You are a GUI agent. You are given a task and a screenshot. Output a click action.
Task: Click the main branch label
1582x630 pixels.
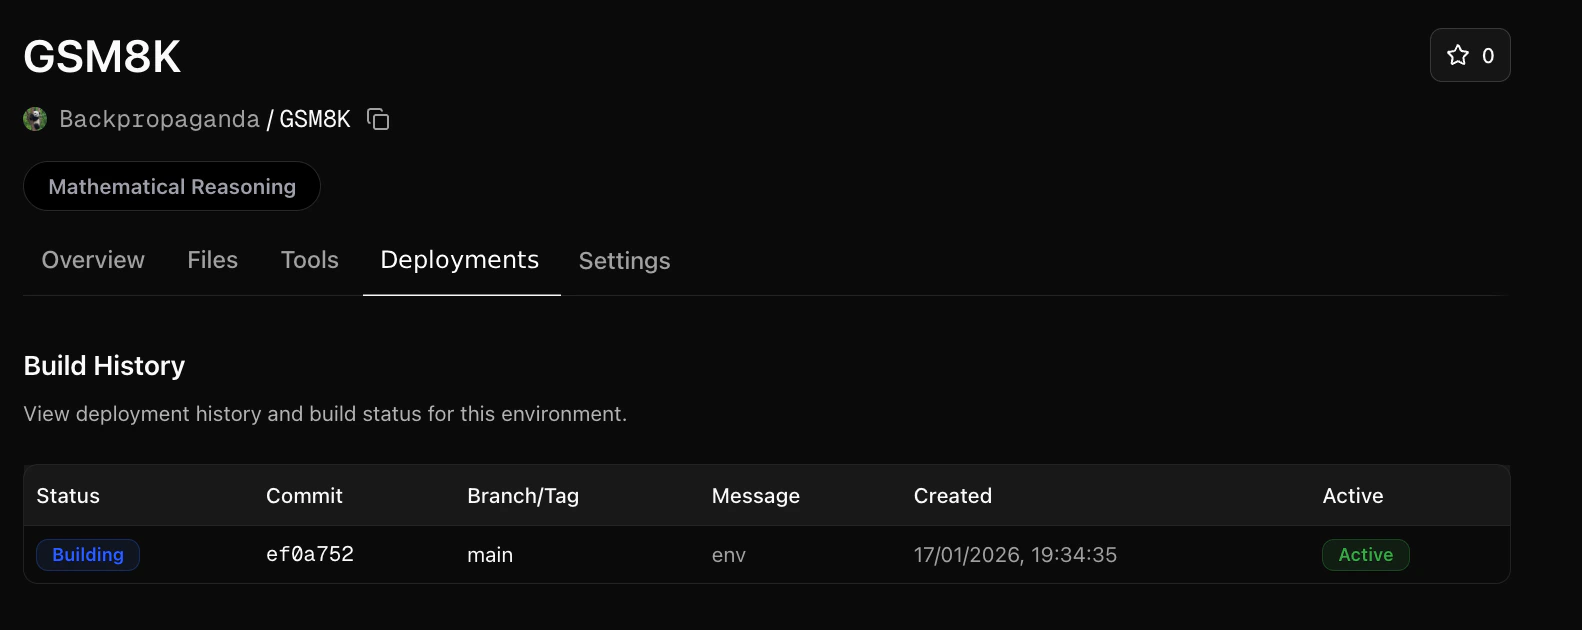(x=490, y=554)
